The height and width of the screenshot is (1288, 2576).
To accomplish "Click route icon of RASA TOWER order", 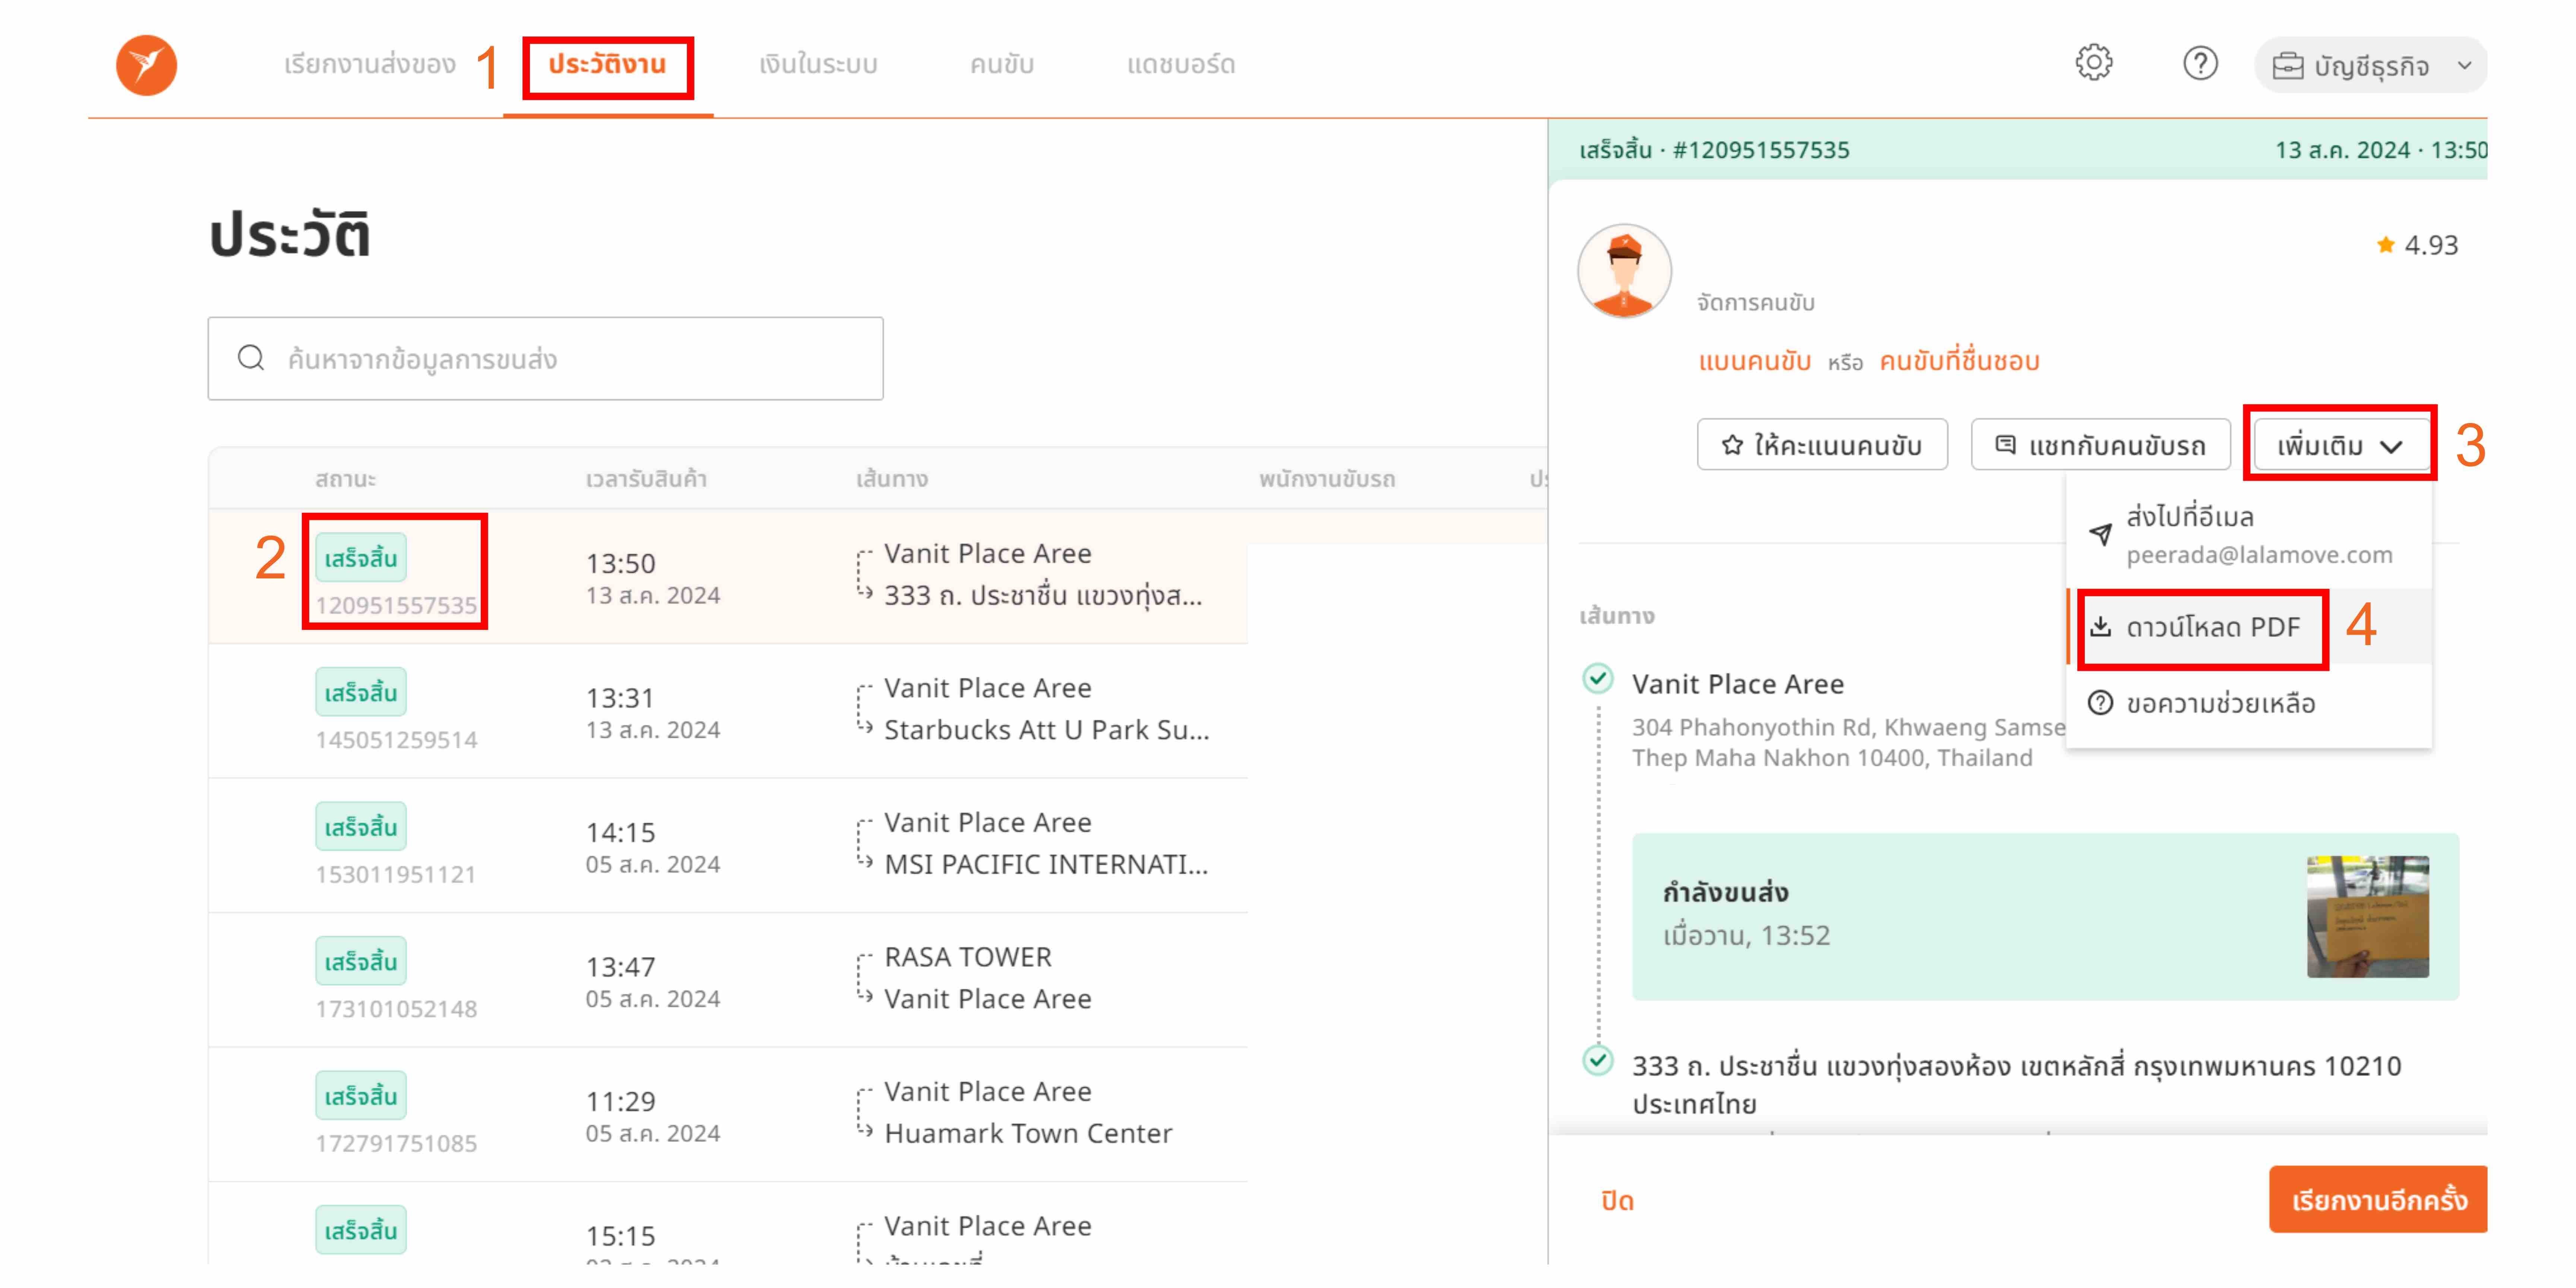I will (865, 978).
